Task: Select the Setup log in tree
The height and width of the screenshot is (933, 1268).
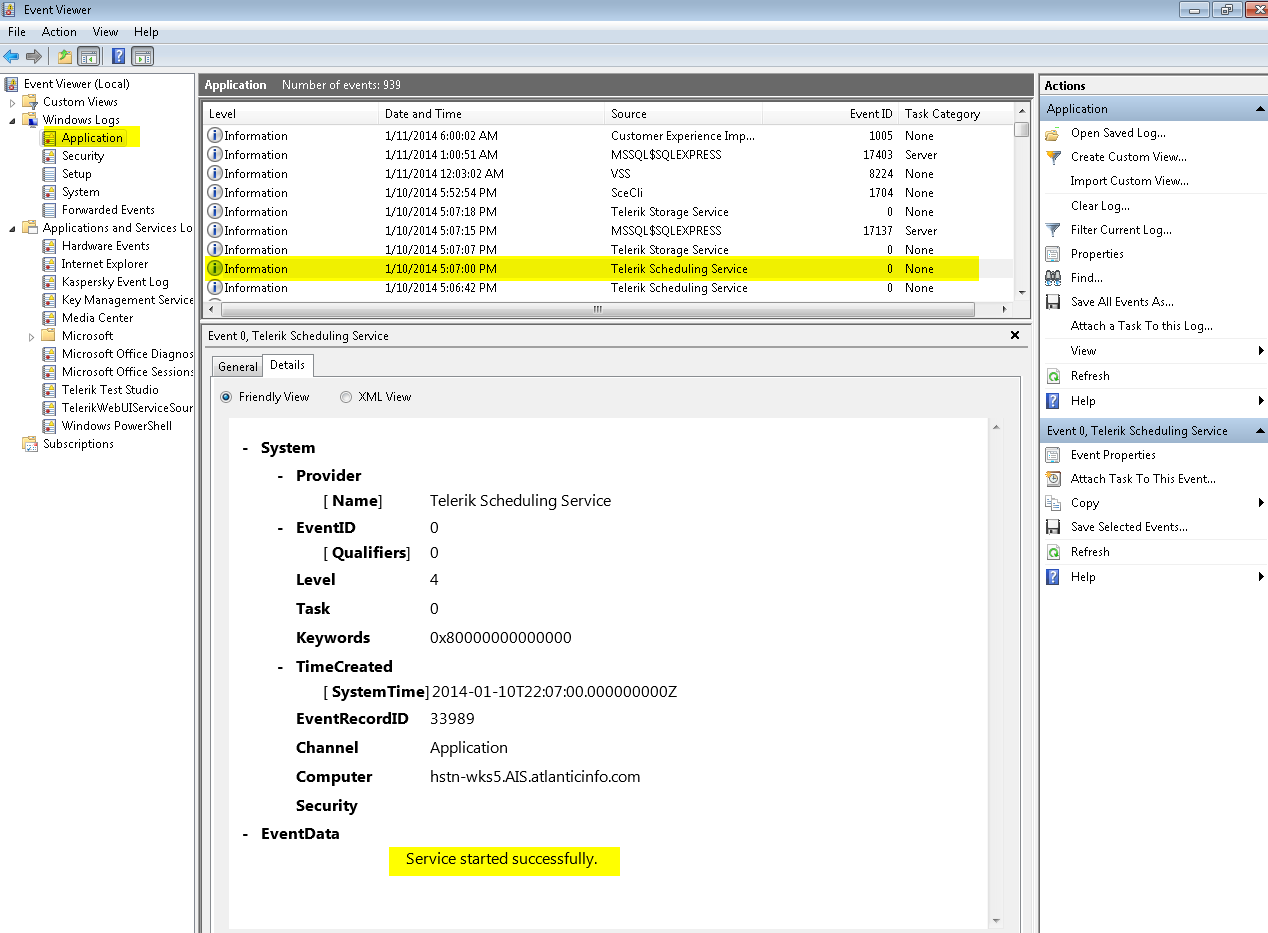Action: [76, 174]
